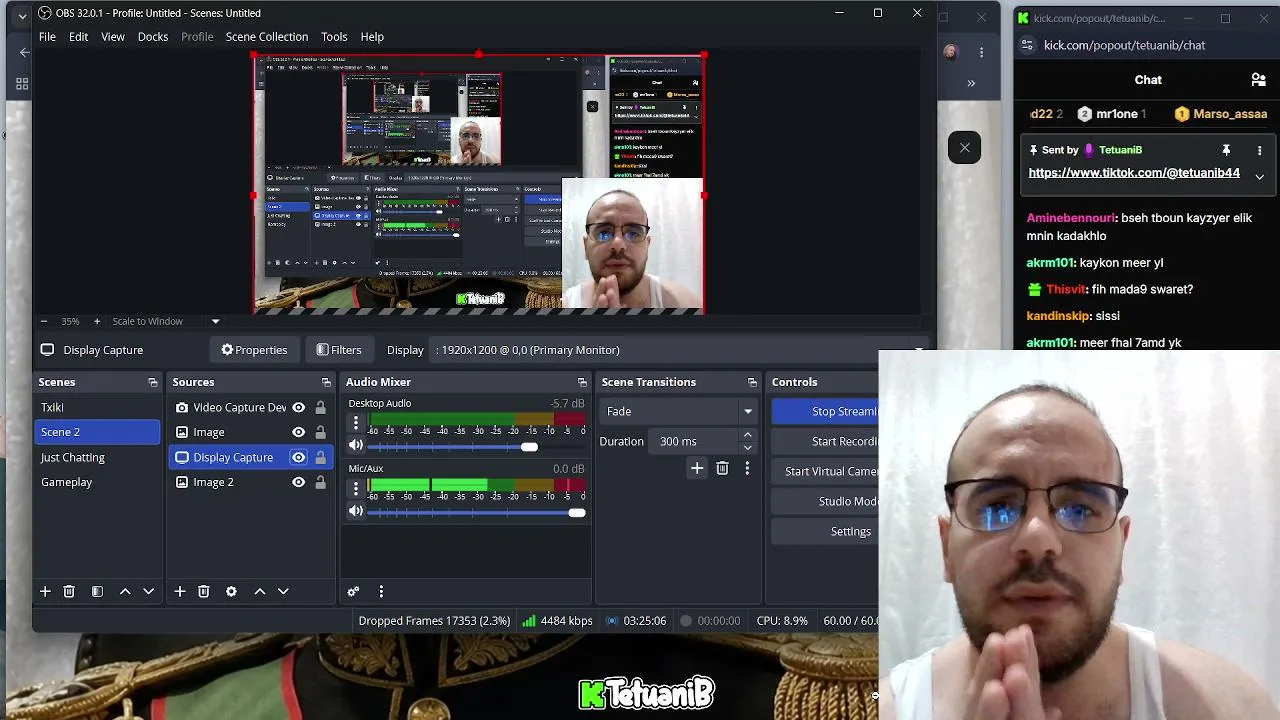Pop out the Scenes dock
The width and height of the screenshot is (1280, 720).
(153, 382)
